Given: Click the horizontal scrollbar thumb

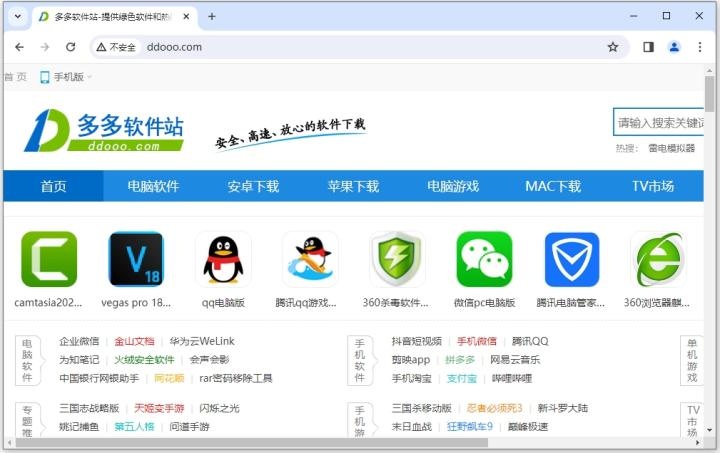Looking at the screenshot, I should 252,443.
